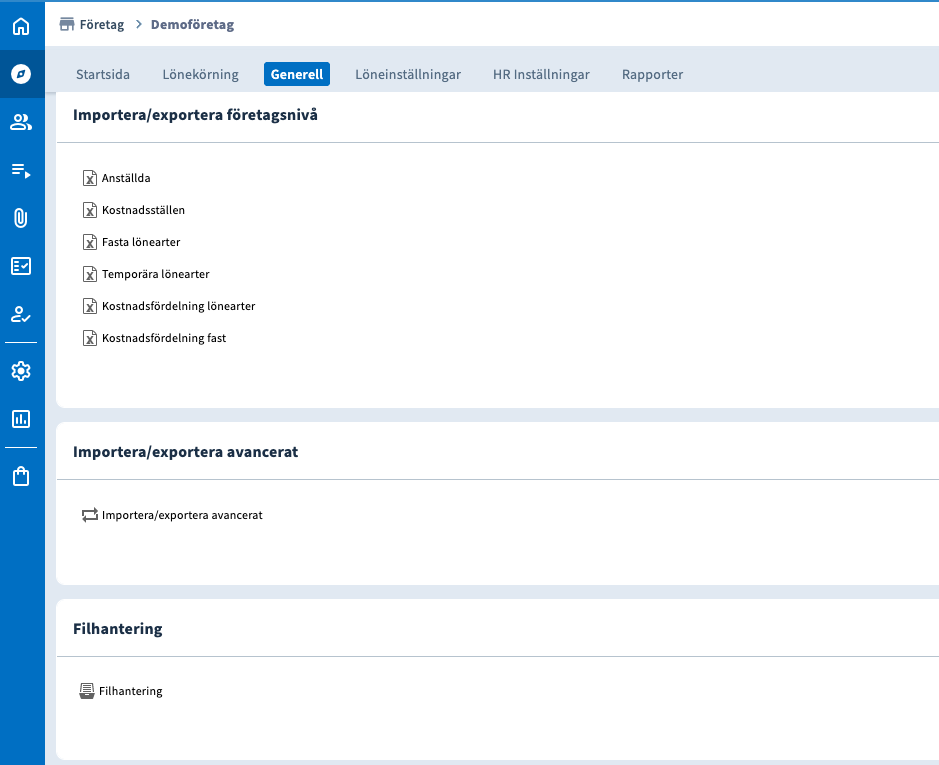Switch to the Lönekörning tab
The width and height of the screenshot is (939, 765).
click(x=200, y=74)
